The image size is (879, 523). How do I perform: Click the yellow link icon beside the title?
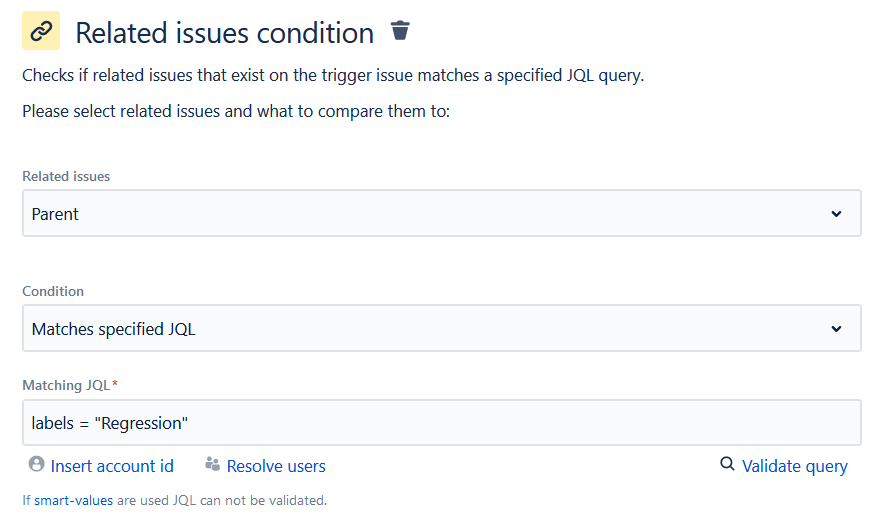pos(41,31)
